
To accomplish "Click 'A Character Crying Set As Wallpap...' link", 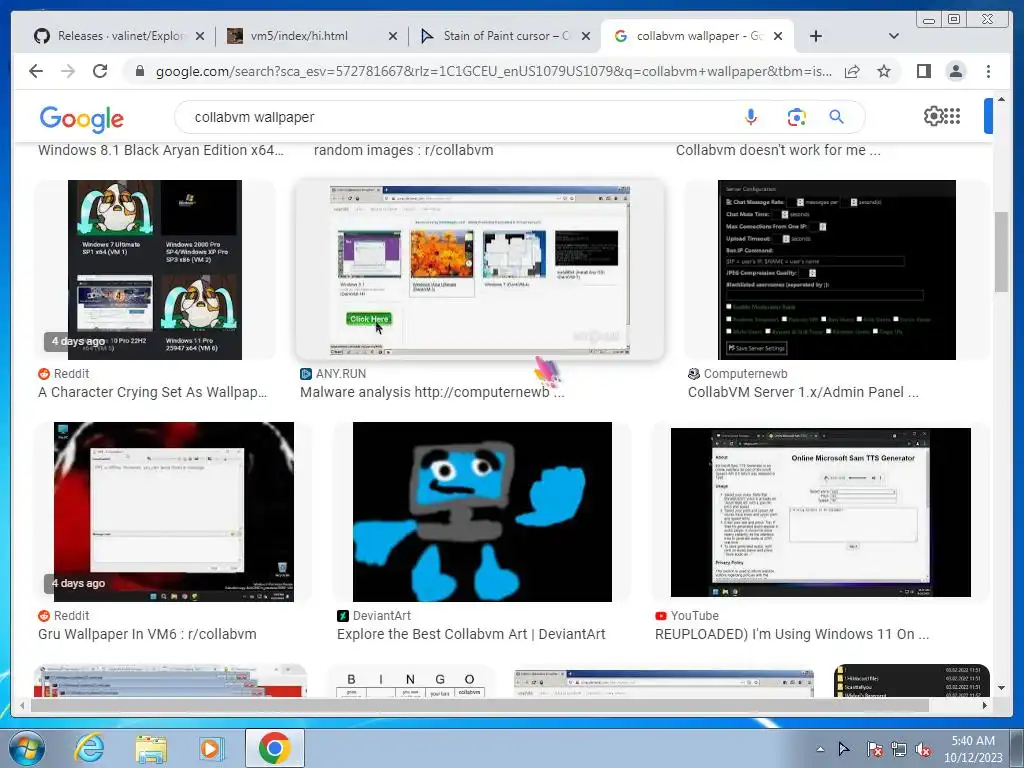I will pos(152,392).
